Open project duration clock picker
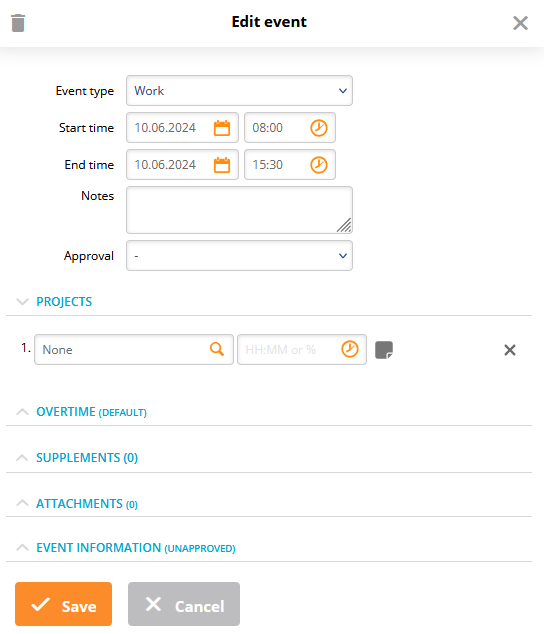The width and height of the screenshot is (544, 634). click(350, 349)
